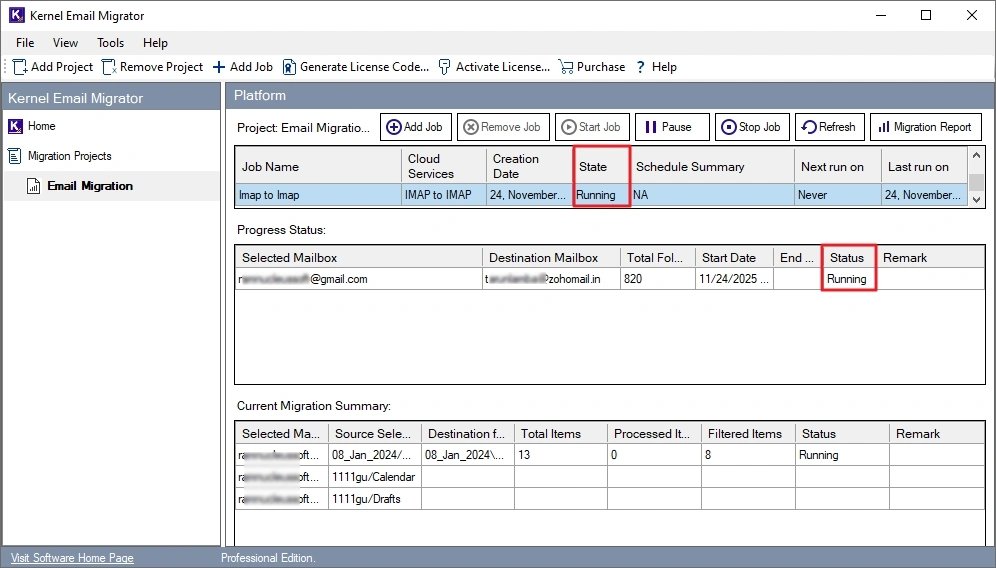Click Remove Project in top toolbar

point(152,67)
